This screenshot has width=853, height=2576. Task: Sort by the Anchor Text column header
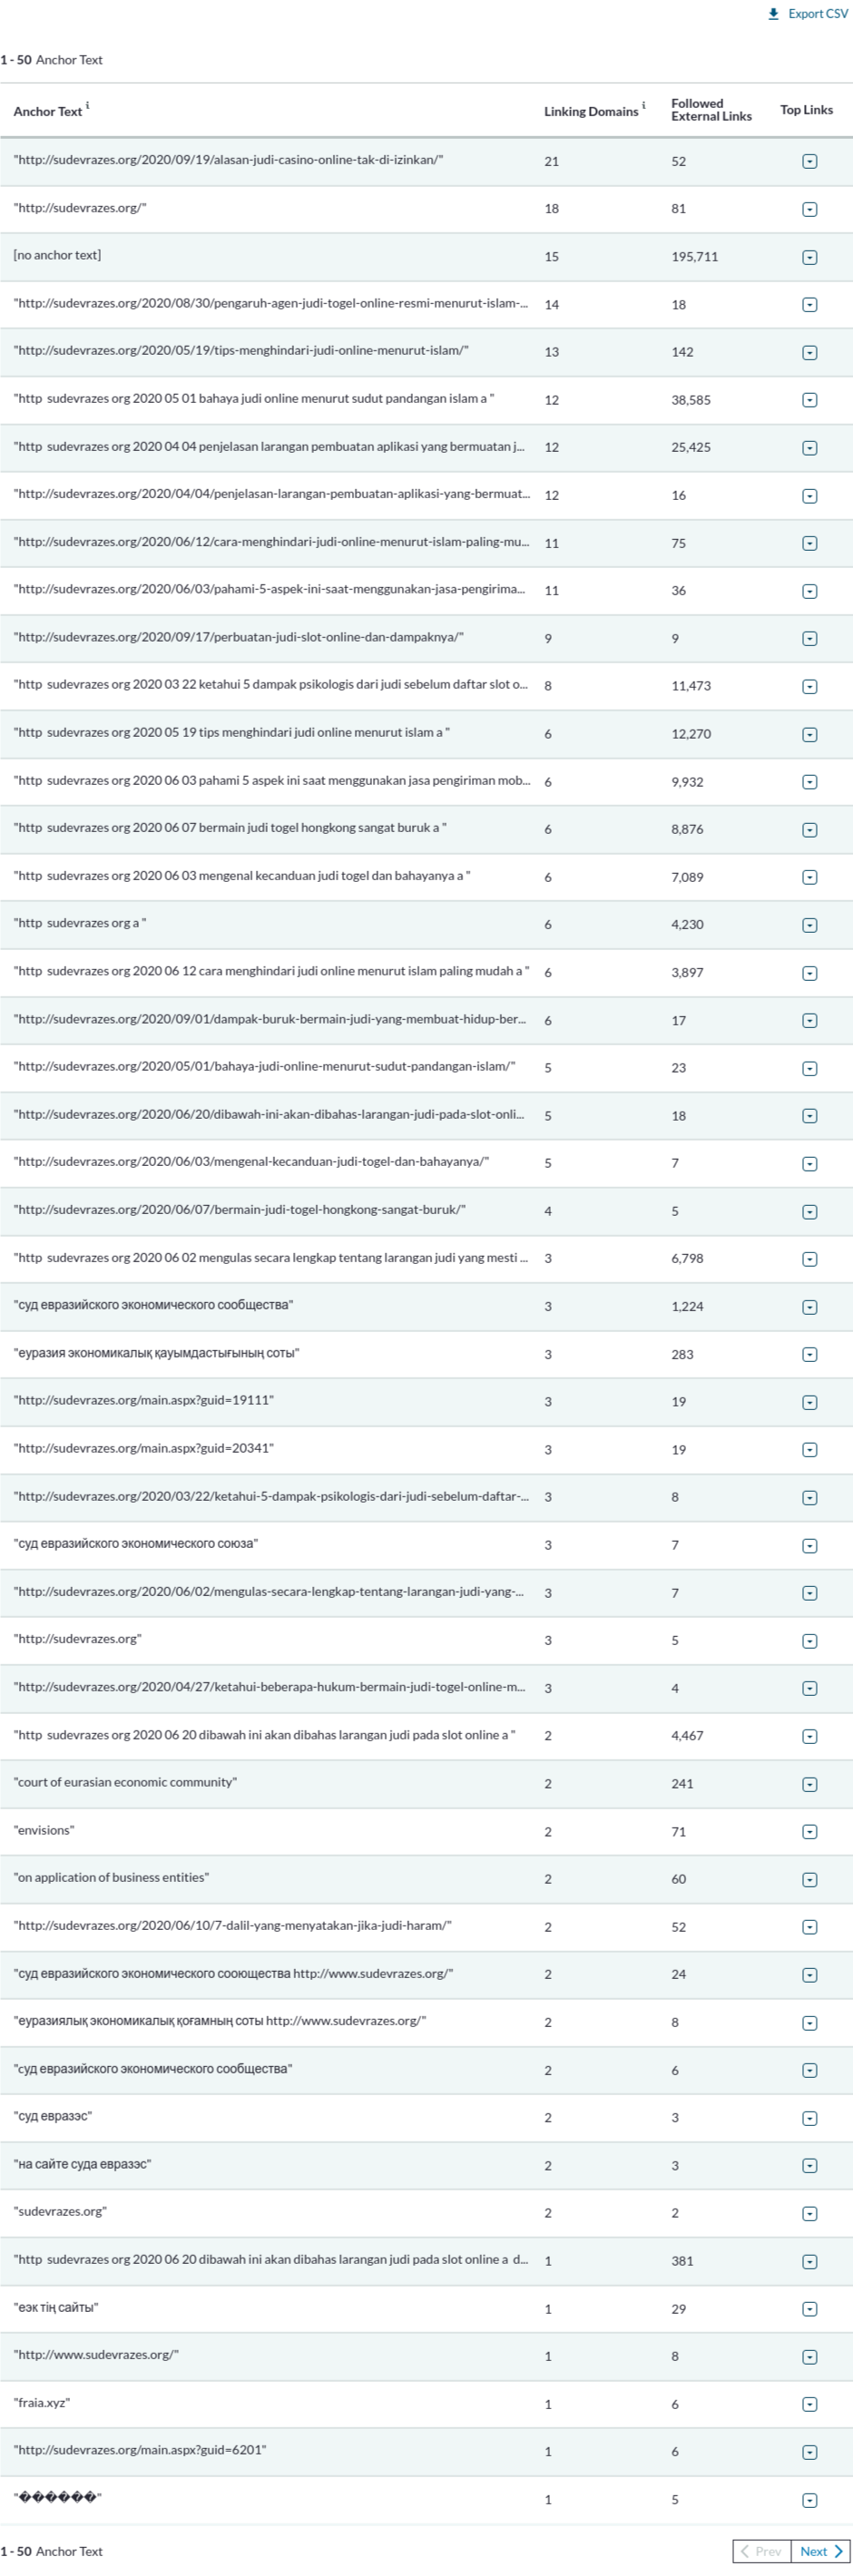47,112
